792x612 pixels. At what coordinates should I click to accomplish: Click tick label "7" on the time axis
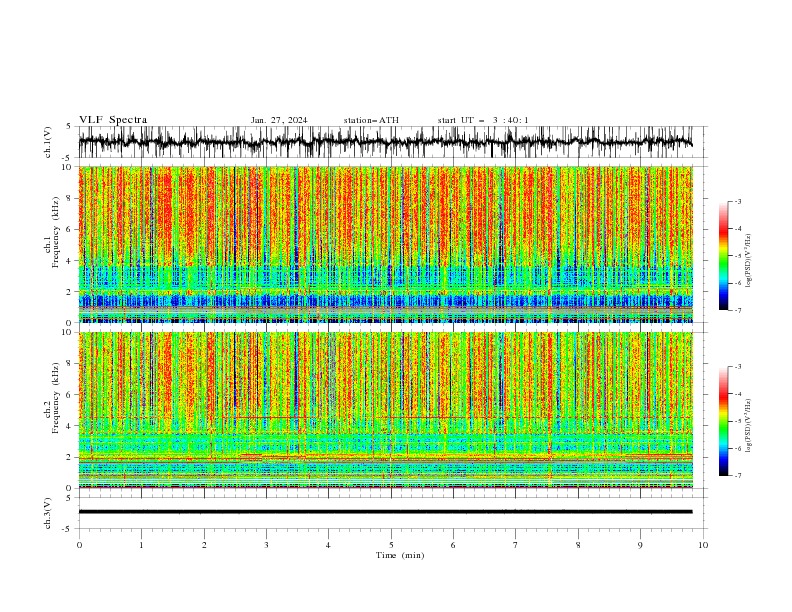coord(516,545)
